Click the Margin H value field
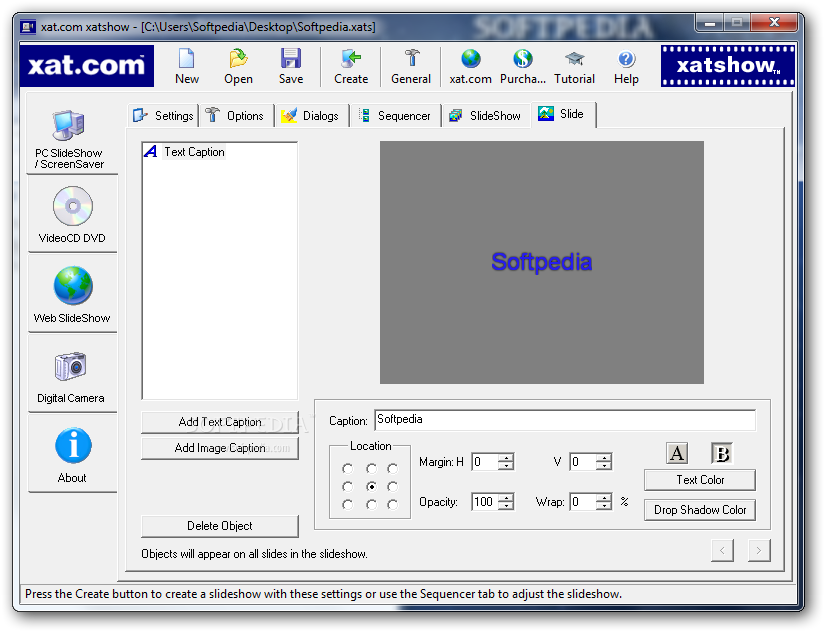Screen dimensions: 825x632 point(485,462)
